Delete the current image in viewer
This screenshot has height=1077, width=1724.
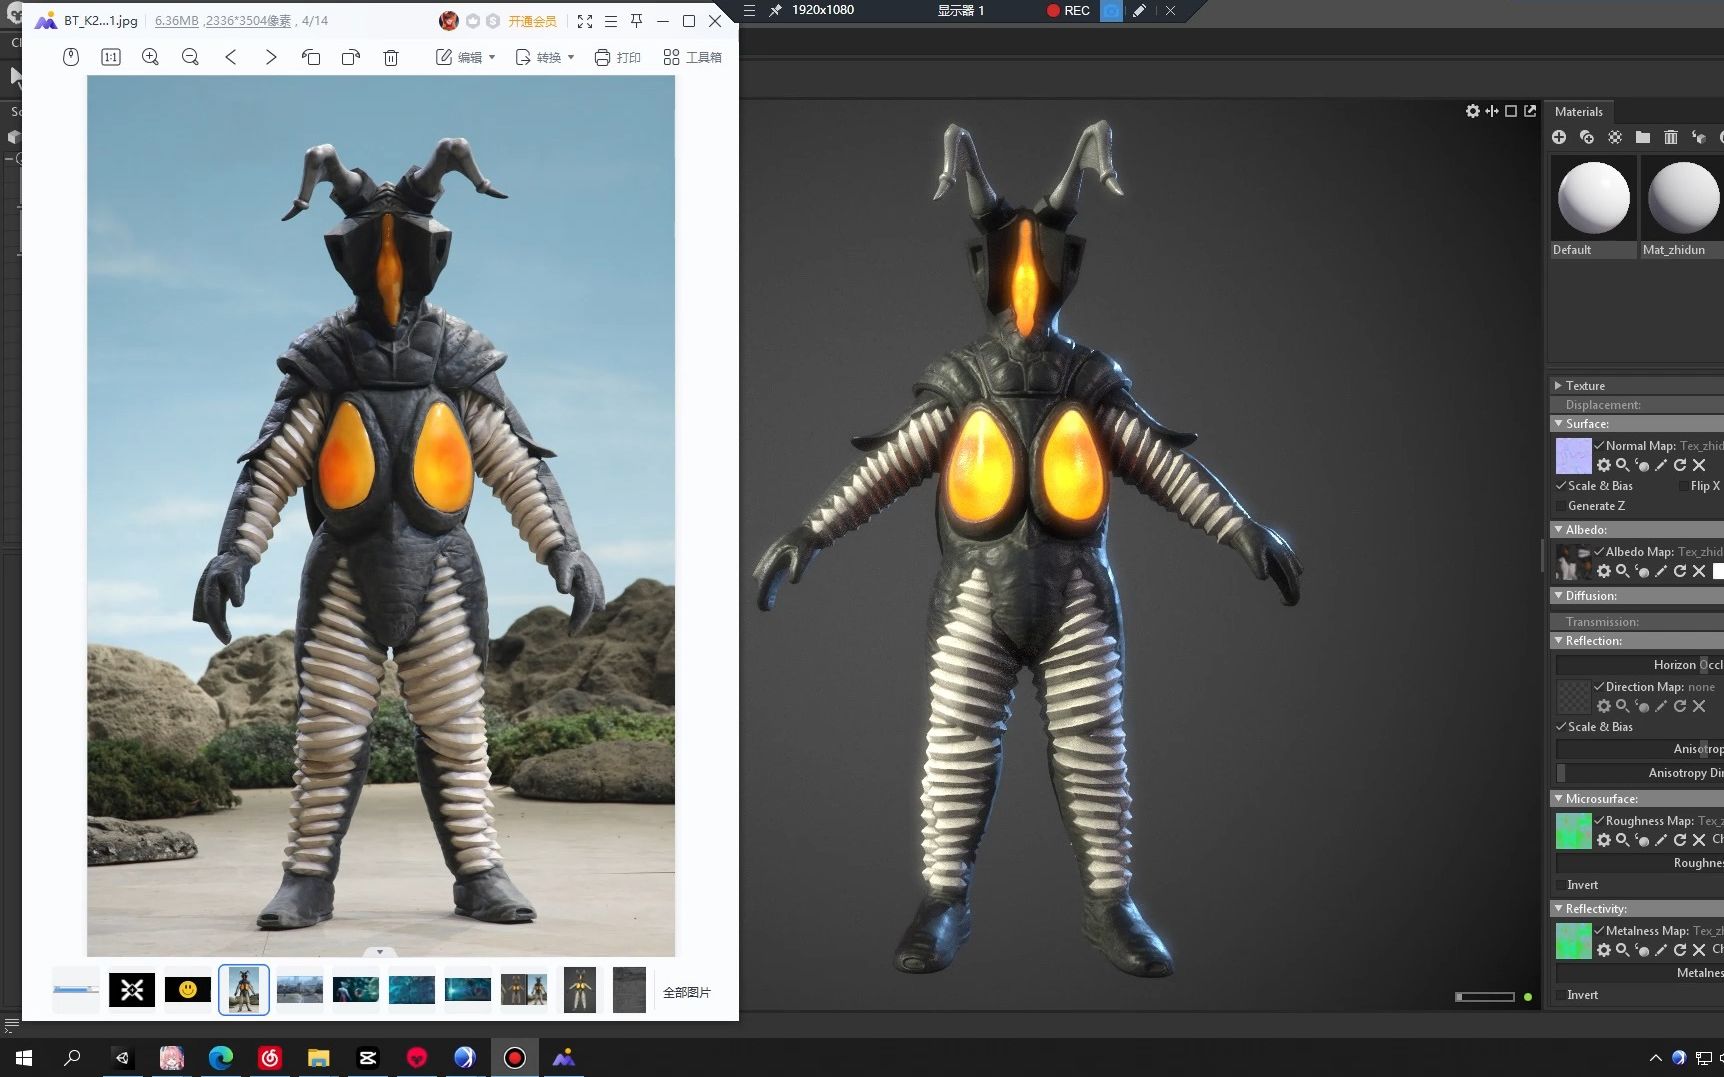(x=391, y=57)
